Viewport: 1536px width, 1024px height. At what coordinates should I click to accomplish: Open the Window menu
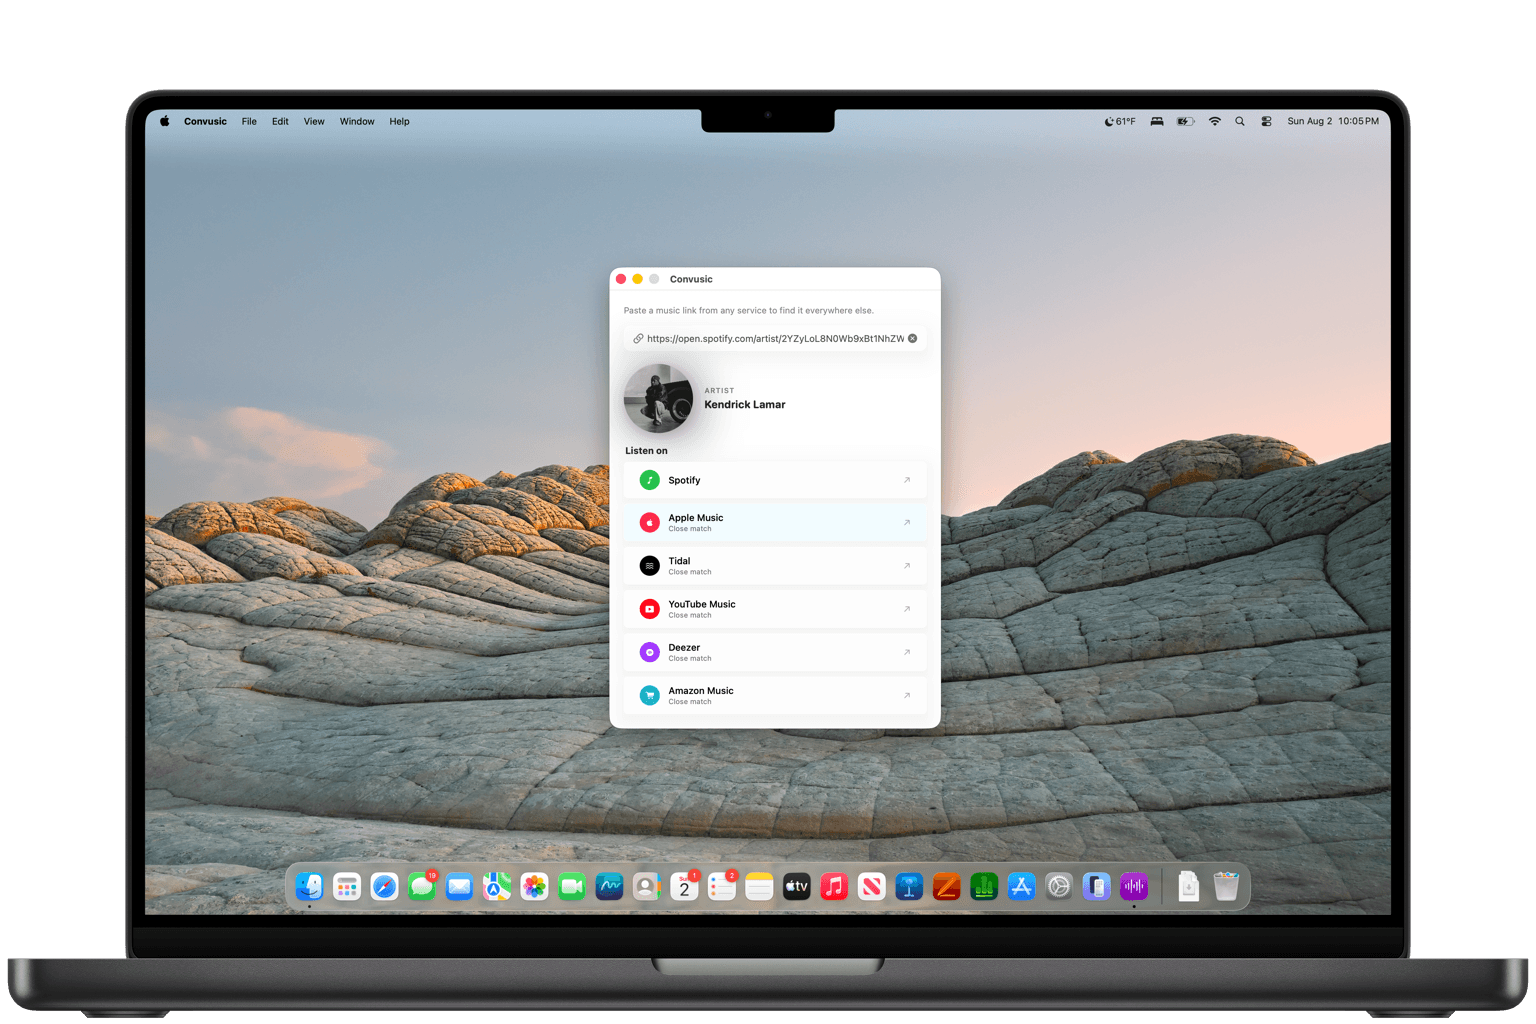[x=357, y=122]
